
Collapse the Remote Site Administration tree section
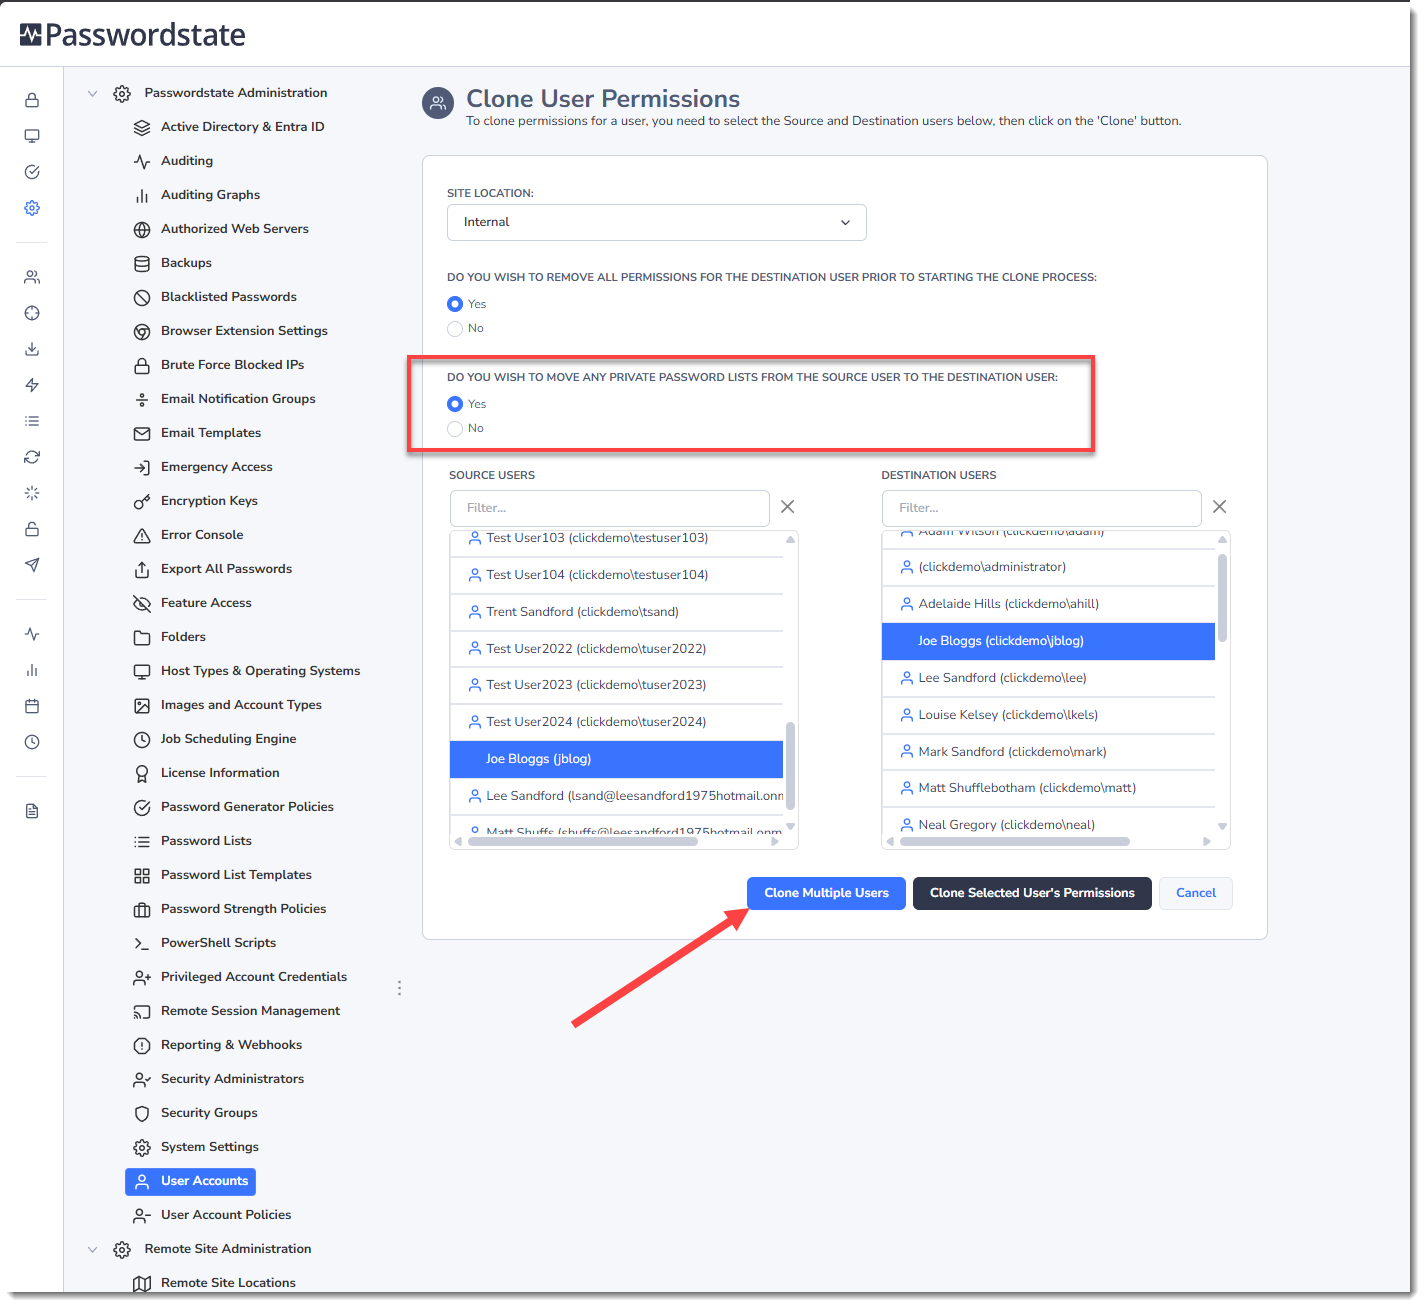click(93, 1249)
